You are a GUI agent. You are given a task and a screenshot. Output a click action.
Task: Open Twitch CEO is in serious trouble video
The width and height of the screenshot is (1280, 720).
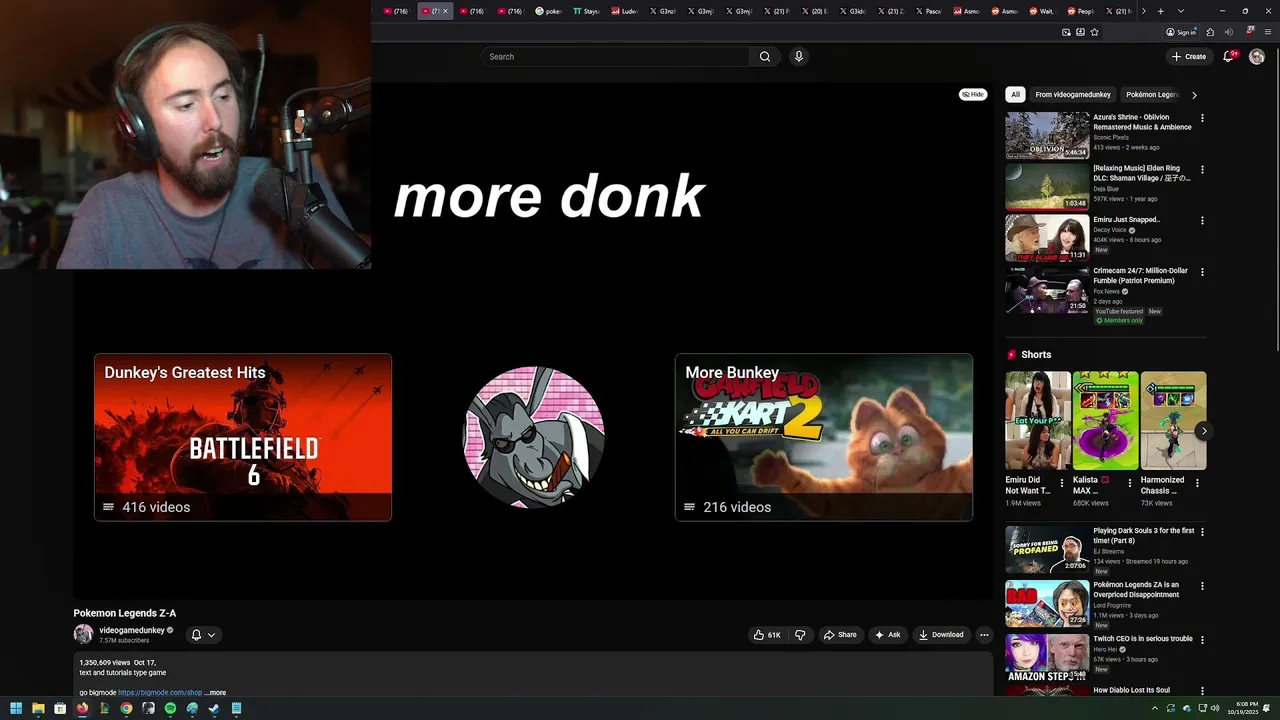1143,638
